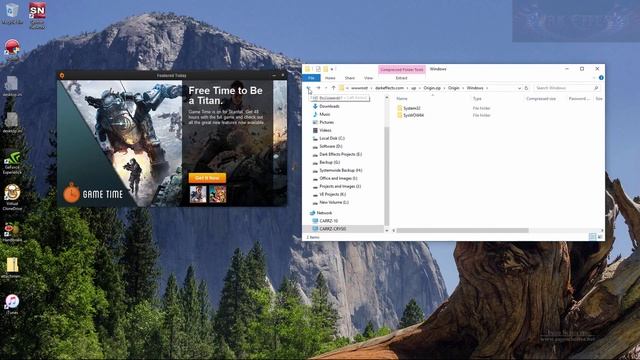Click the Game Time stopwatch icon
This screenshot has width=640, height=360.
pos(71,193)
